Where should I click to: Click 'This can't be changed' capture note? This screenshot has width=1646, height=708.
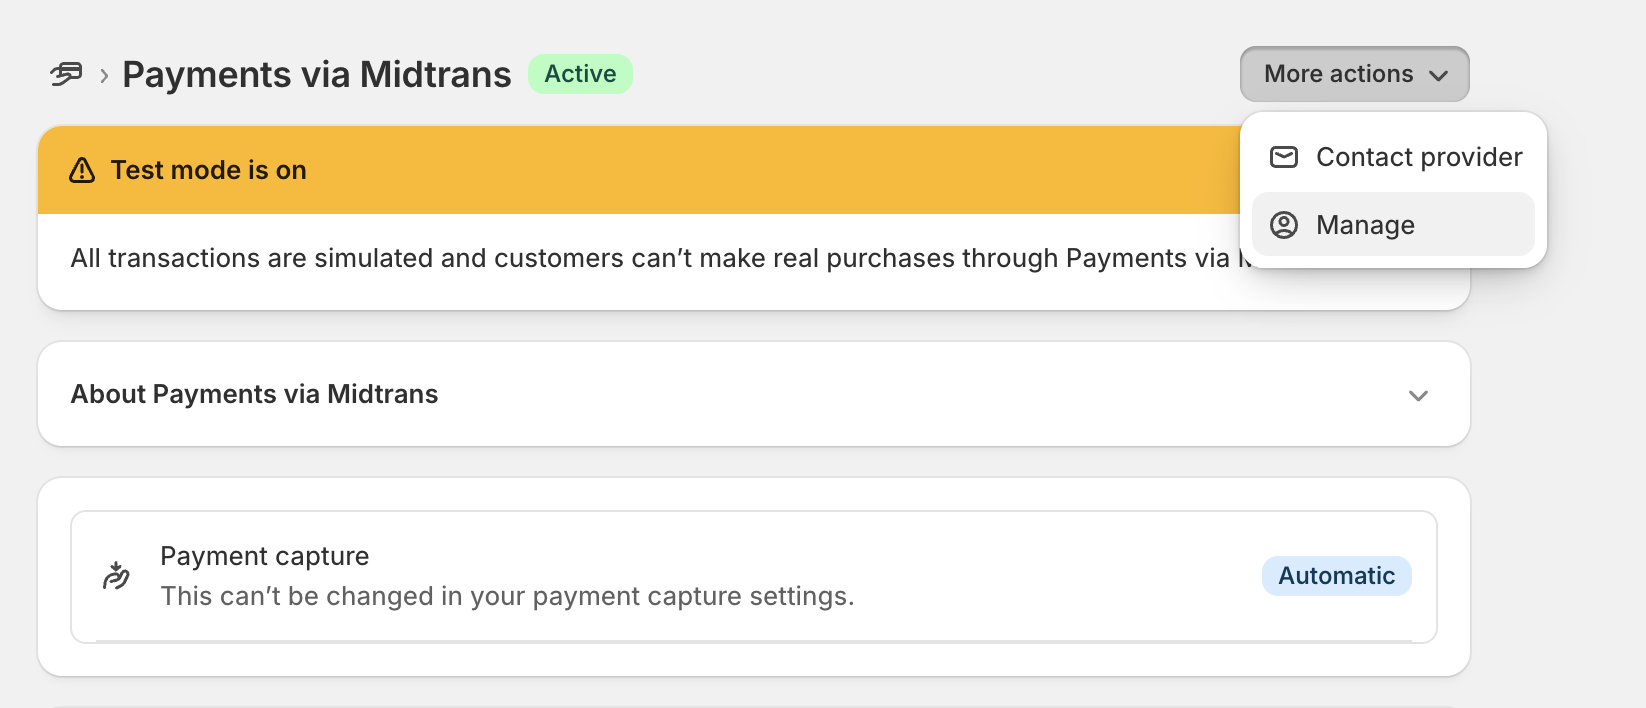(507, 596)
